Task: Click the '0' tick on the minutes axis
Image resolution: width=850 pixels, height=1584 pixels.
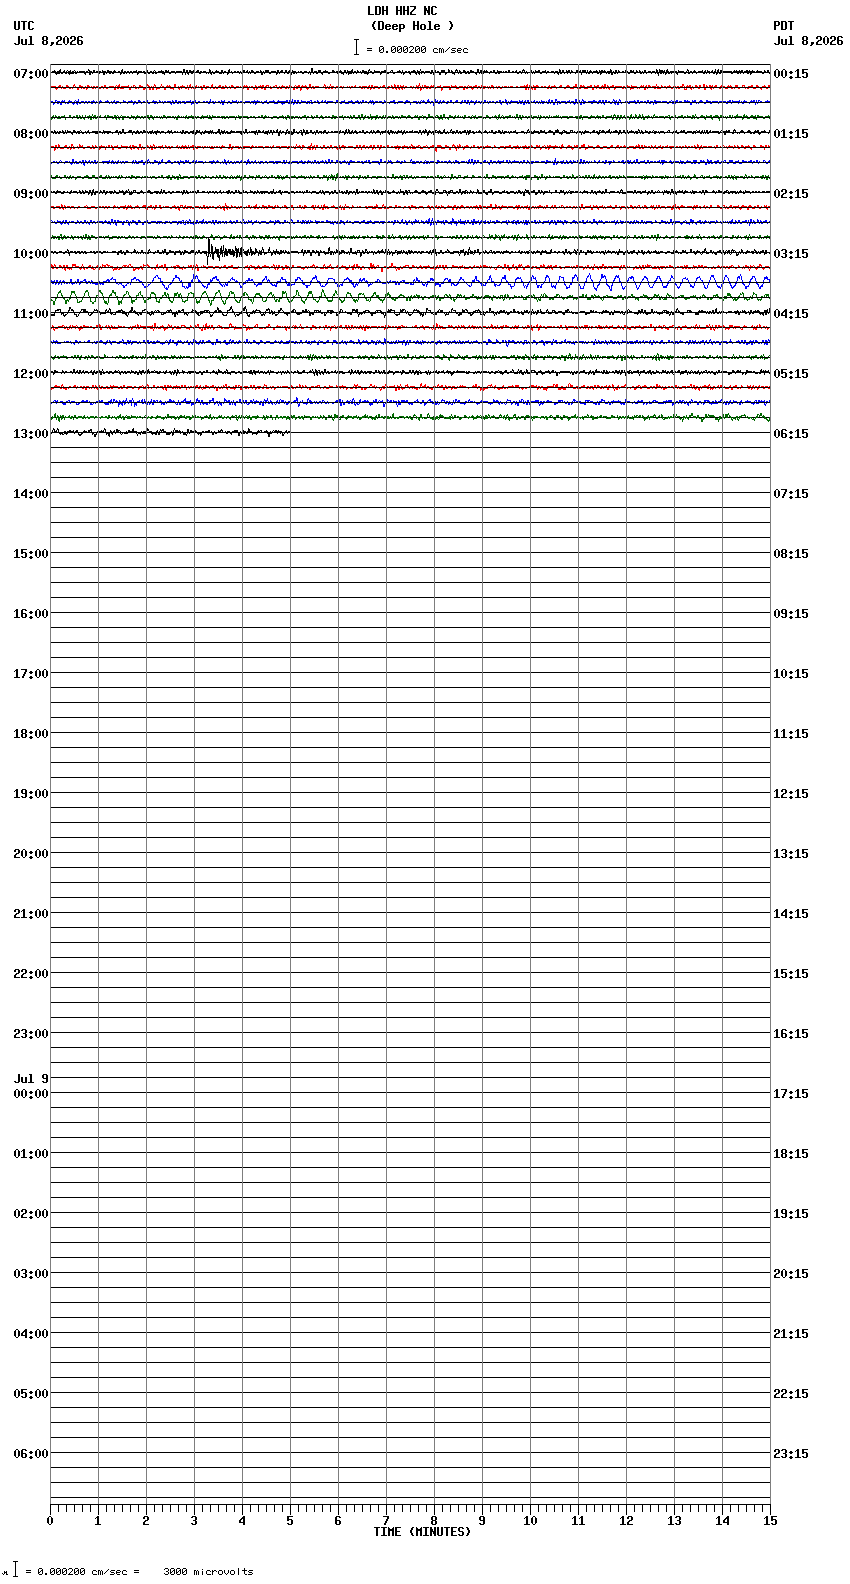Action: pyautogui.click(x=50, y=1521)
